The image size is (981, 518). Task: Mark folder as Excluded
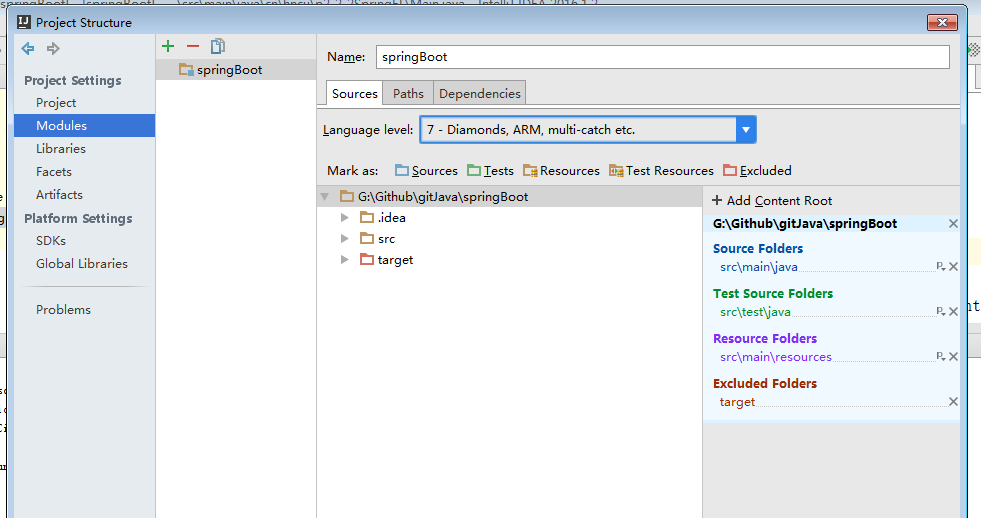tap(757, 171)
